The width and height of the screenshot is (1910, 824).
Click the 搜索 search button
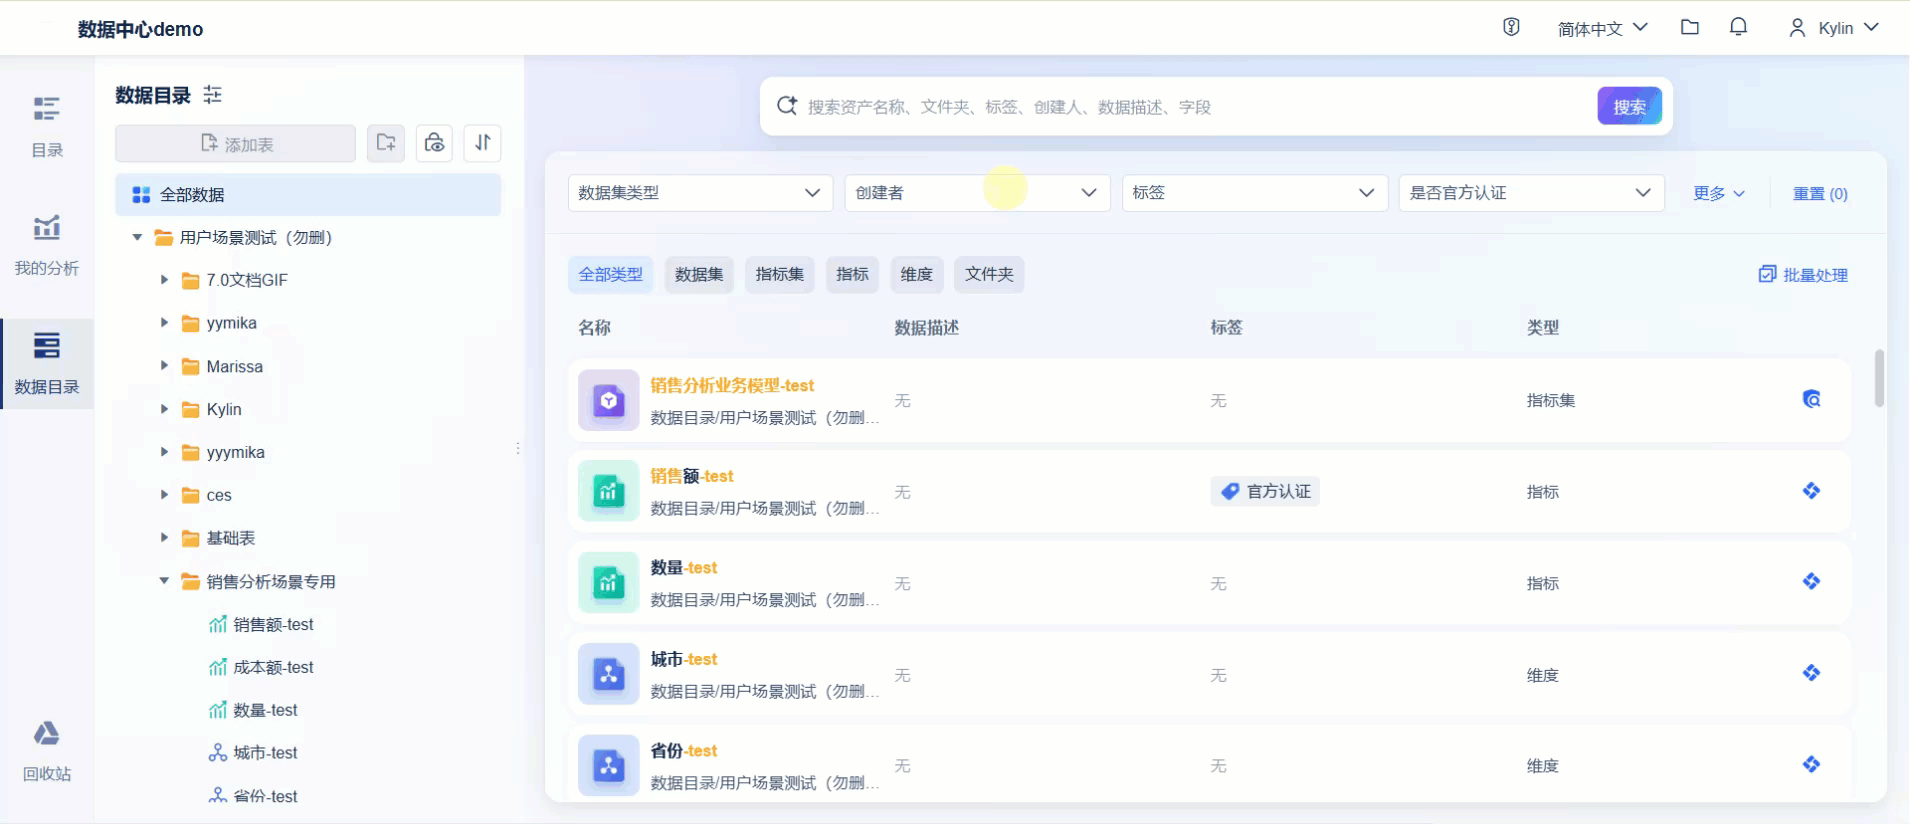1629,107
